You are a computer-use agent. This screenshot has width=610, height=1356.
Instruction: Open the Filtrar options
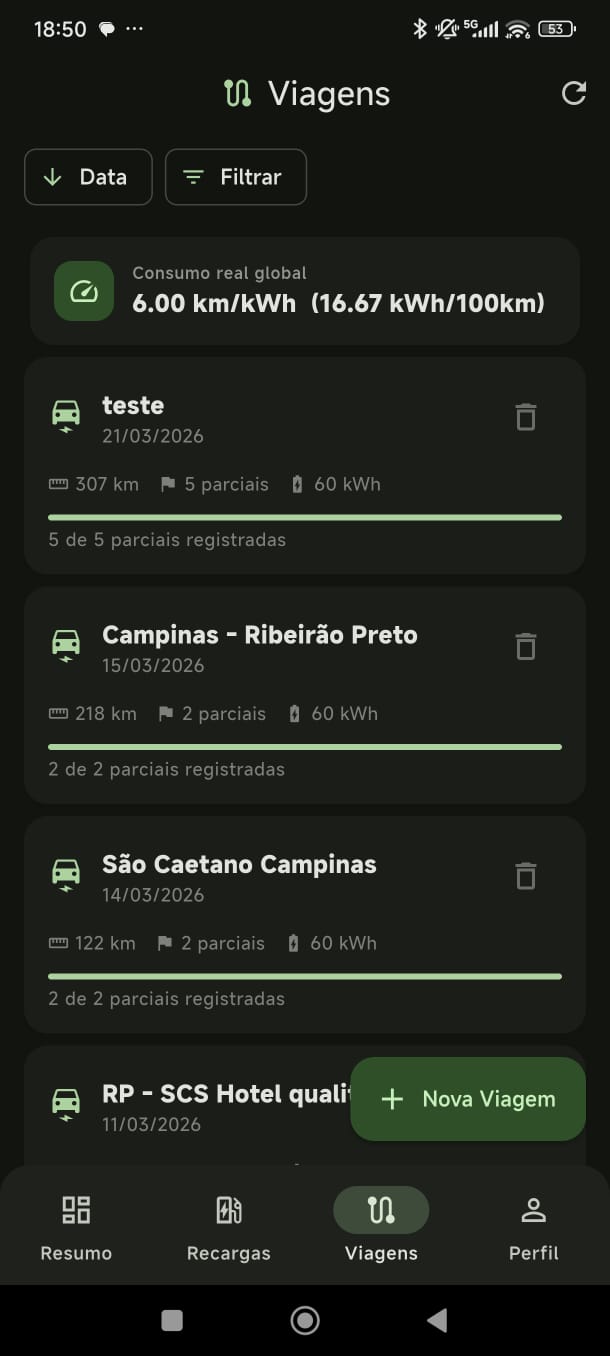coord(235,176)
